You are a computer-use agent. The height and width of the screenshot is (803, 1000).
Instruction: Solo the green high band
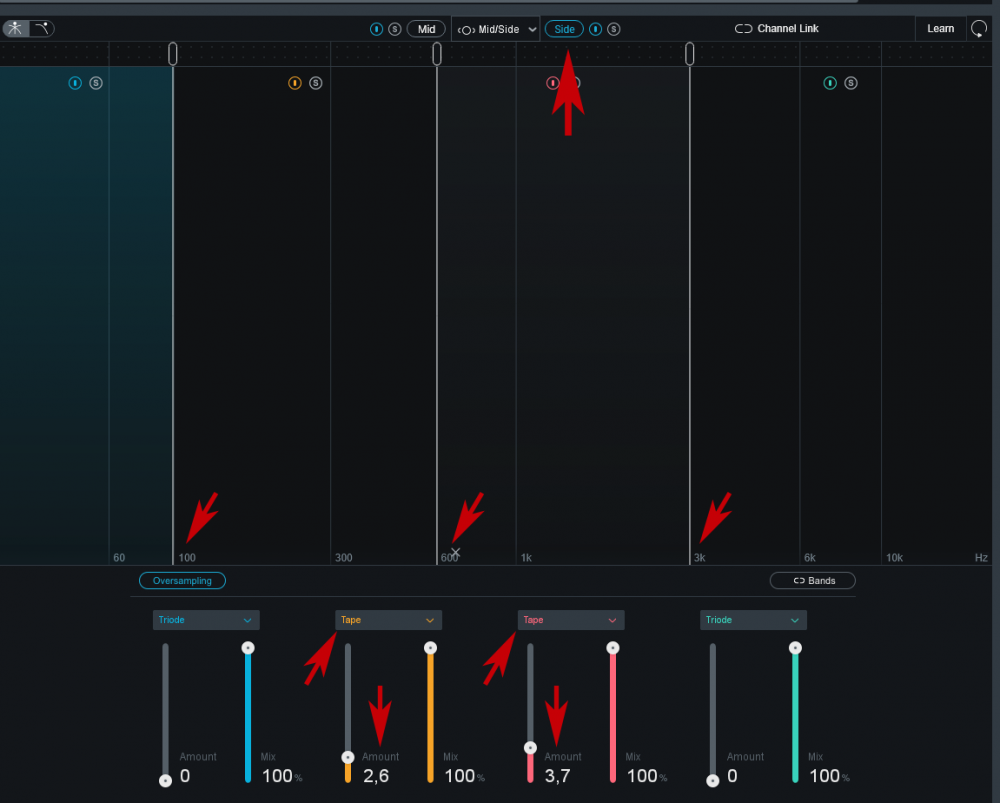pos(851,83)
